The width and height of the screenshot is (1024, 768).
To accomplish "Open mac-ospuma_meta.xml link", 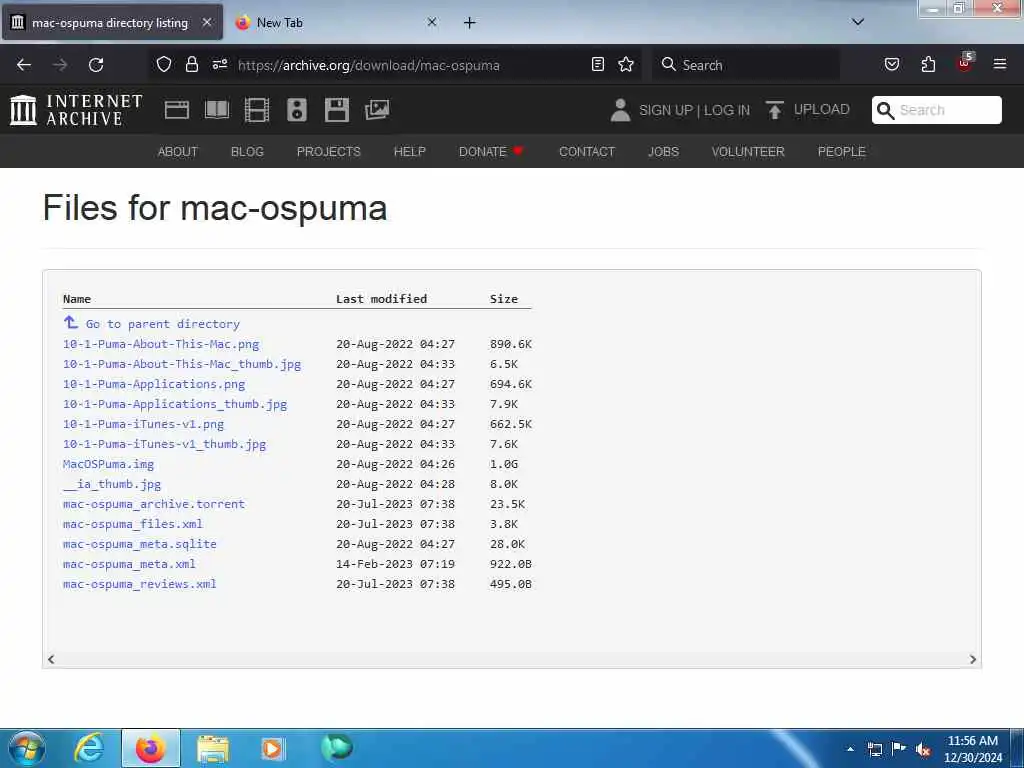I will [x=129, y=564].
